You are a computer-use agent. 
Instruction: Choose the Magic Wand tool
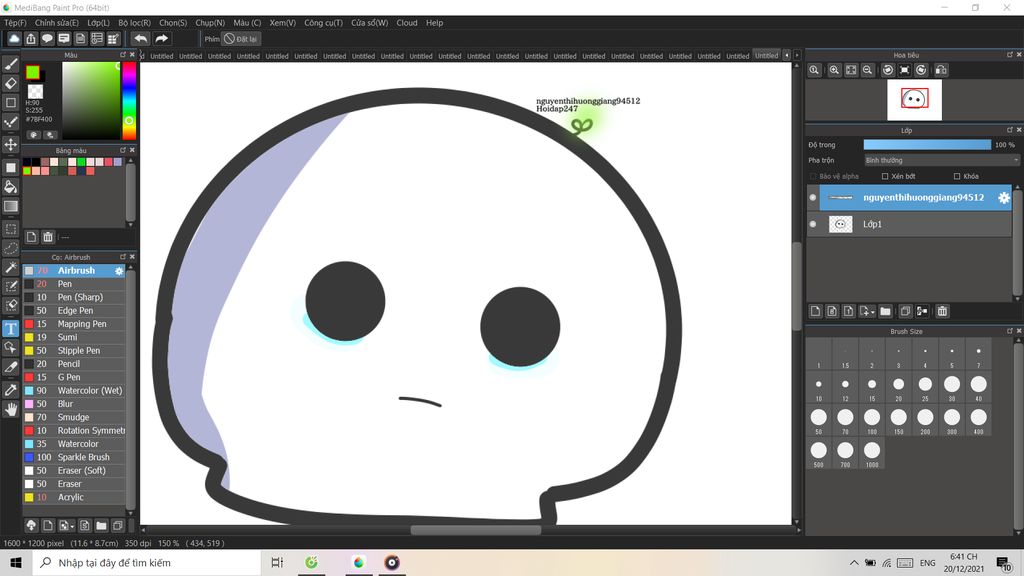click(x=11, y=267)
